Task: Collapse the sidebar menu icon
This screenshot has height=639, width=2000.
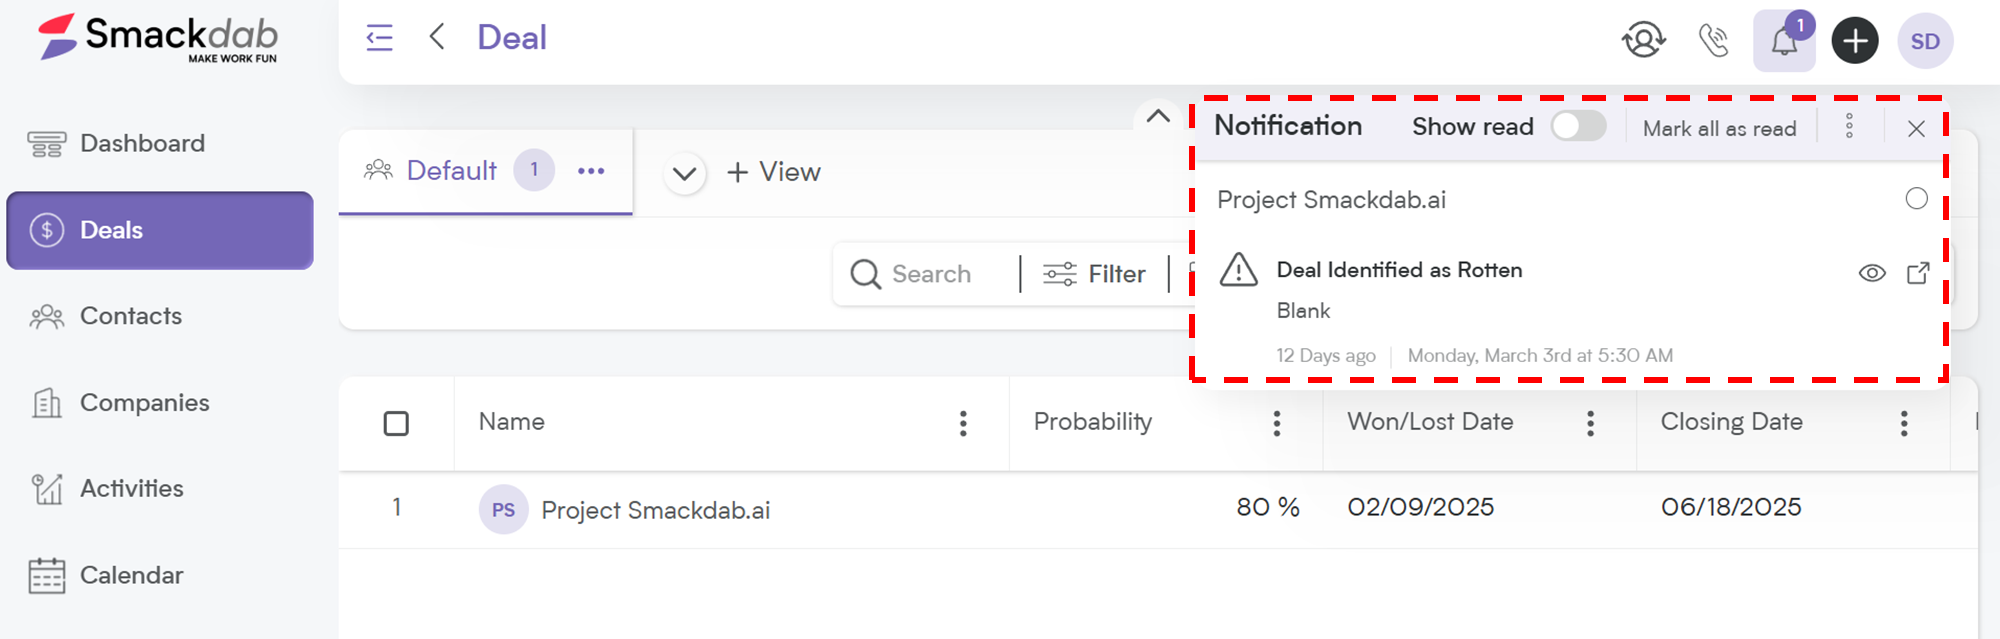Action: (x=380, y=38)
